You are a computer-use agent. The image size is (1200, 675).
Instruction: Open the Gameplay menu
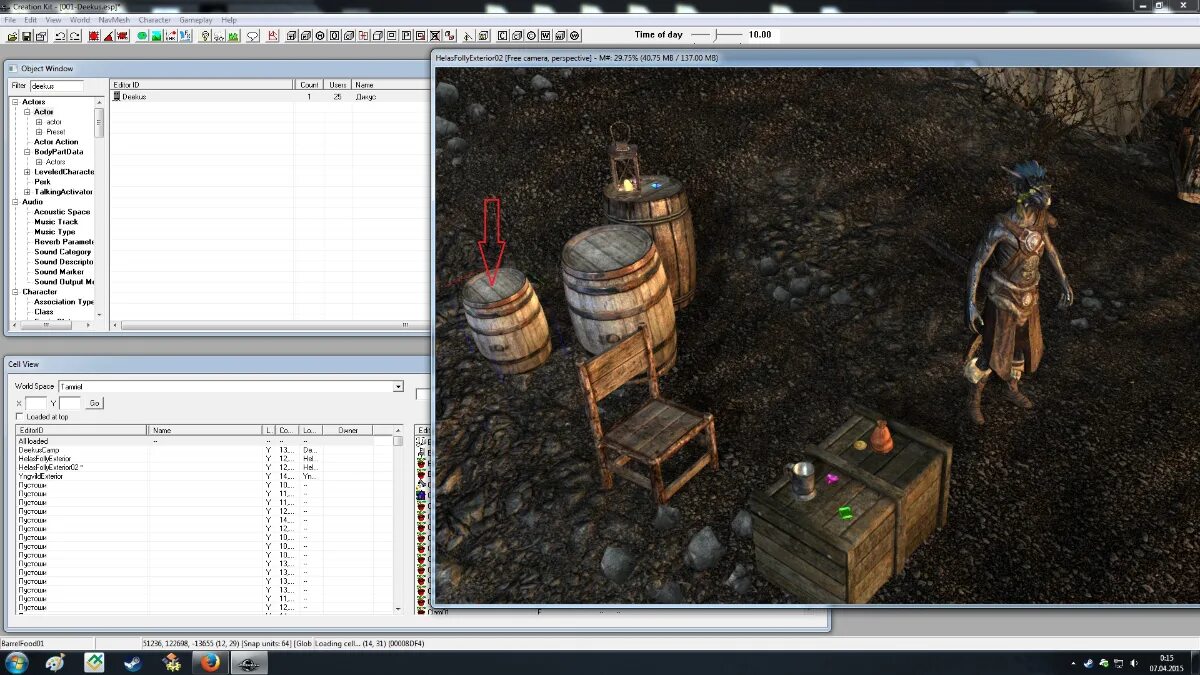point(196,20)
